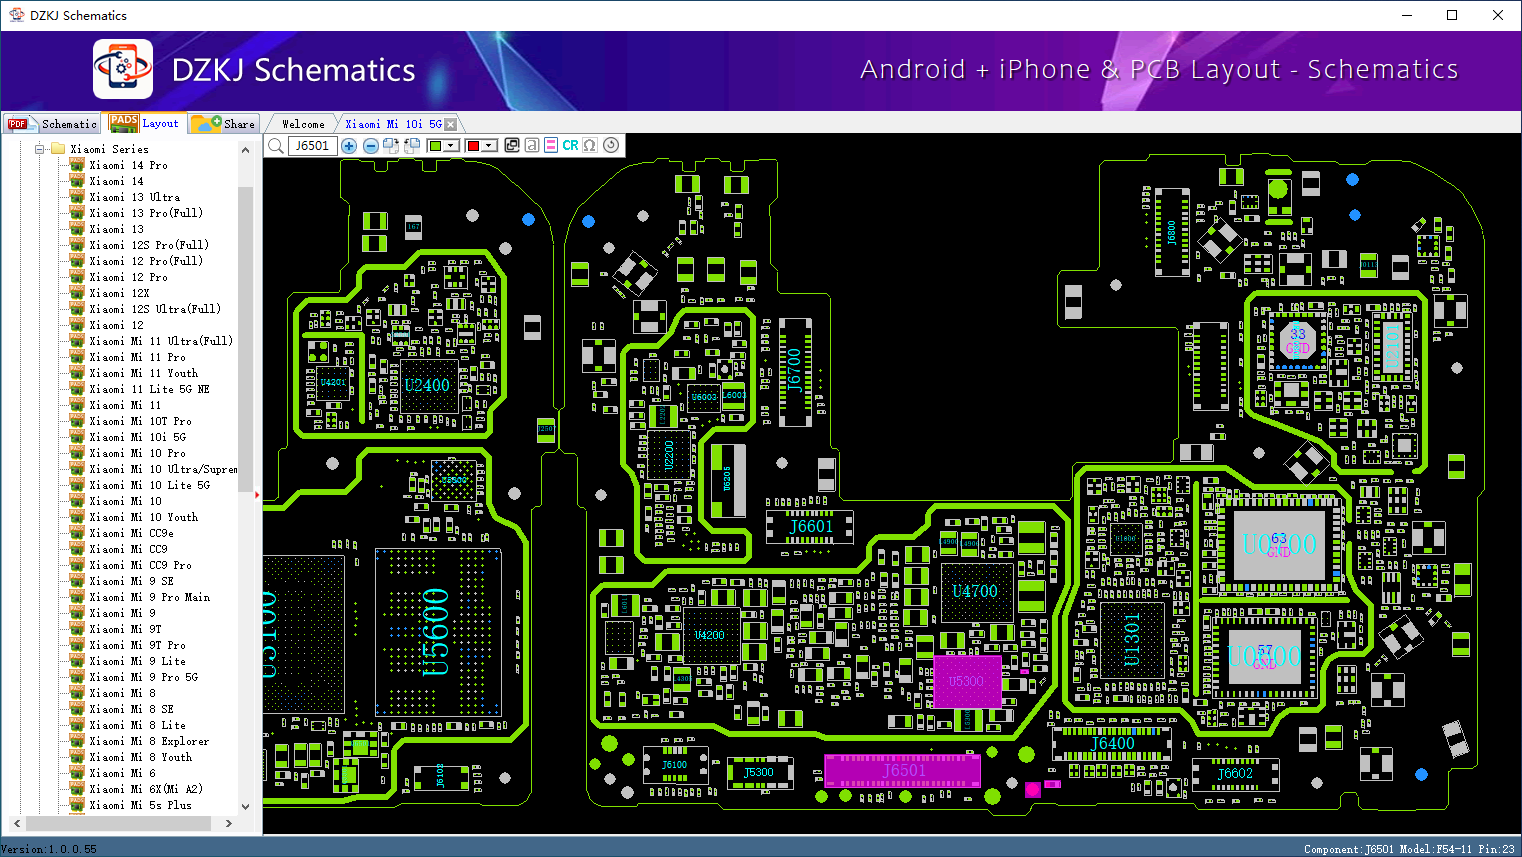Select chip U4200 on the board
This screenshot has width=1522, height=857.
pos(710,635)
